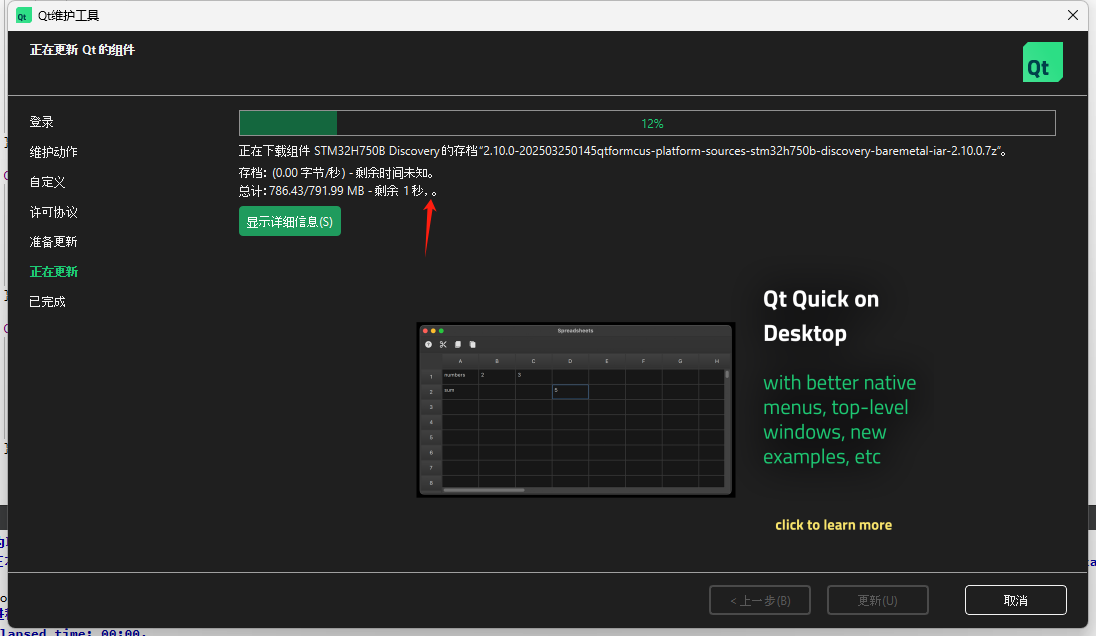Click the archive '(0.00 字节/秒)' speed line
Image resolution: width=1096 pixels, height=636 pixels.
338,173
